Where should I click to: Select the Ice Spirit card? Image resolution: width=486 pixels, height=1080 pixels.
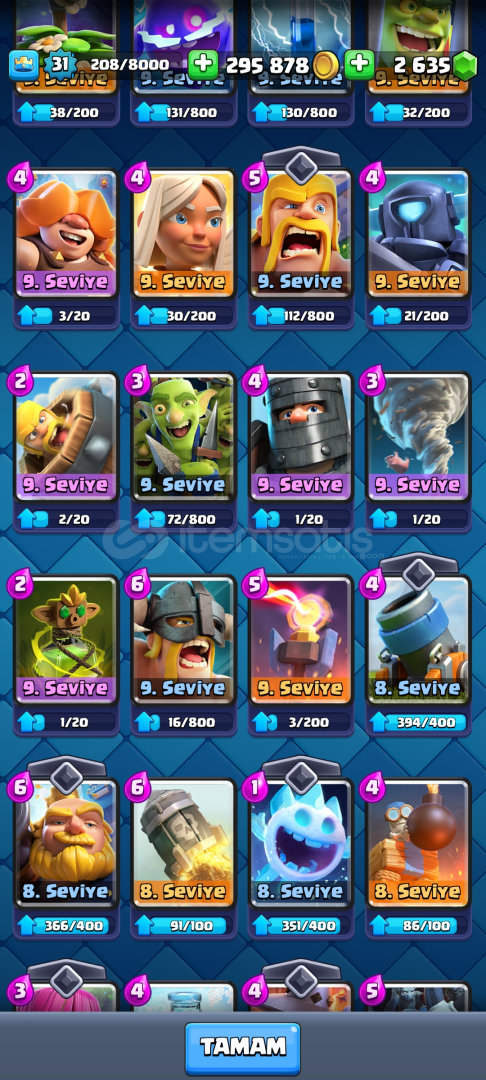[x=301, y=843]
